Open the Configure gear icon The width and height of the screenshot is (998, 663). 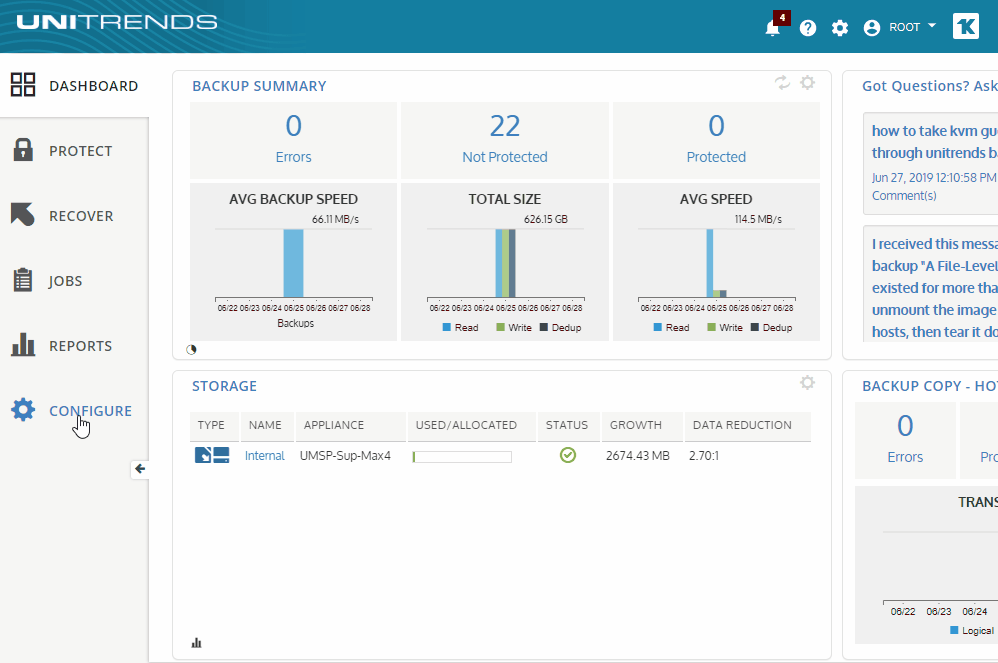coord(23,410)
